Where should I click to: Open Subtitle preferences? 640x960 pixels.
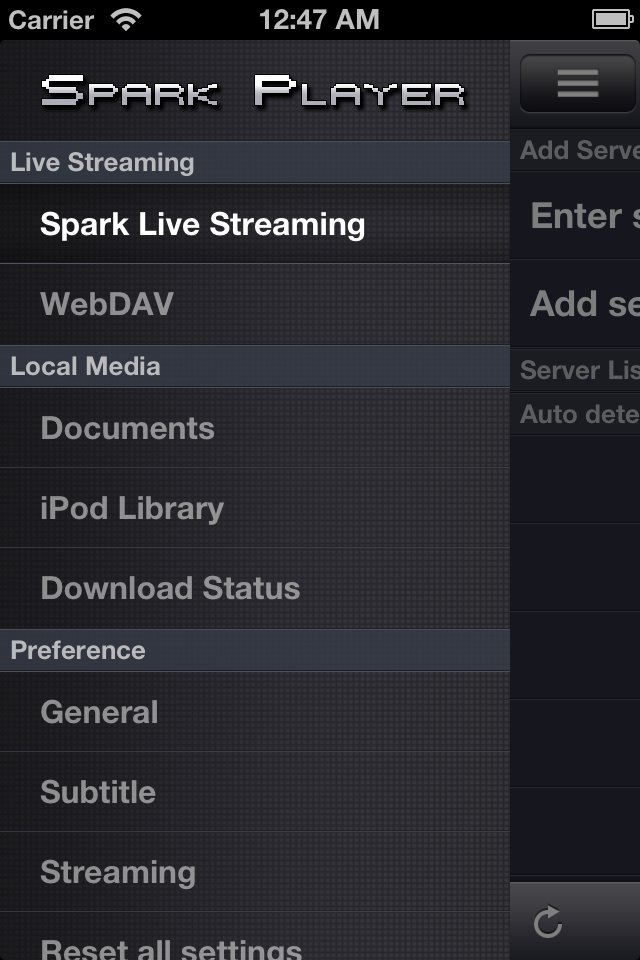pyautogui.click(x=255, y=792)
